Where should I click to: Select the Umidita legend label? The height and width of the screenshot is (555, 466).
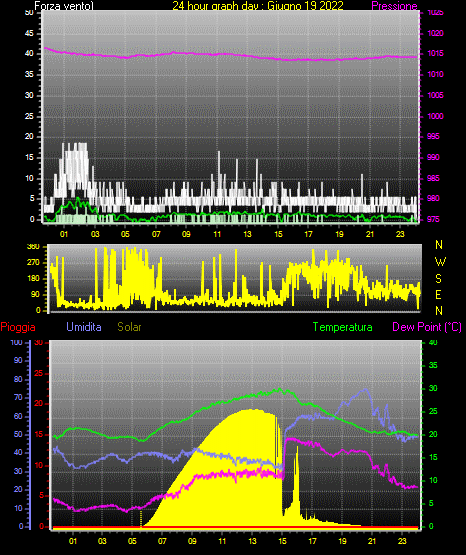click(x=84, y=327)
